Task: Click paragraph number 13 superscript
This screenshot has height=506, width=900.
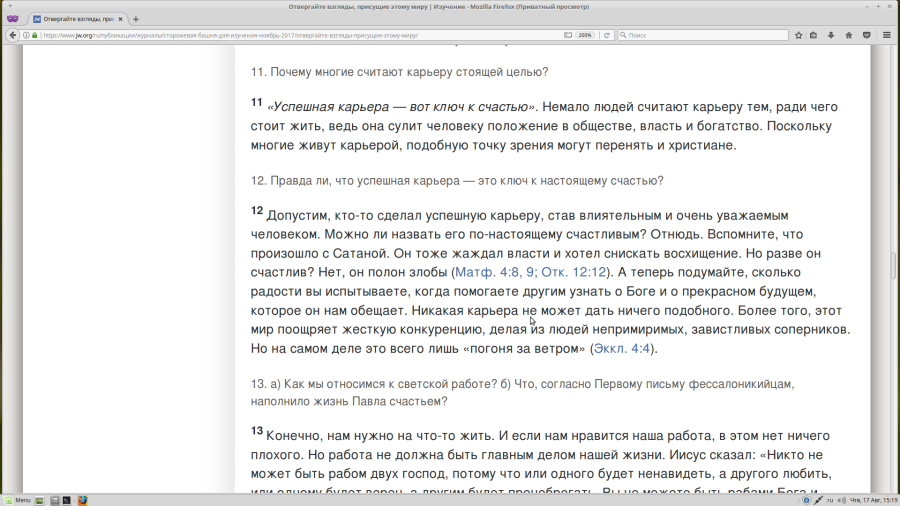Action: pyautogui.click(x=257, y=431)
